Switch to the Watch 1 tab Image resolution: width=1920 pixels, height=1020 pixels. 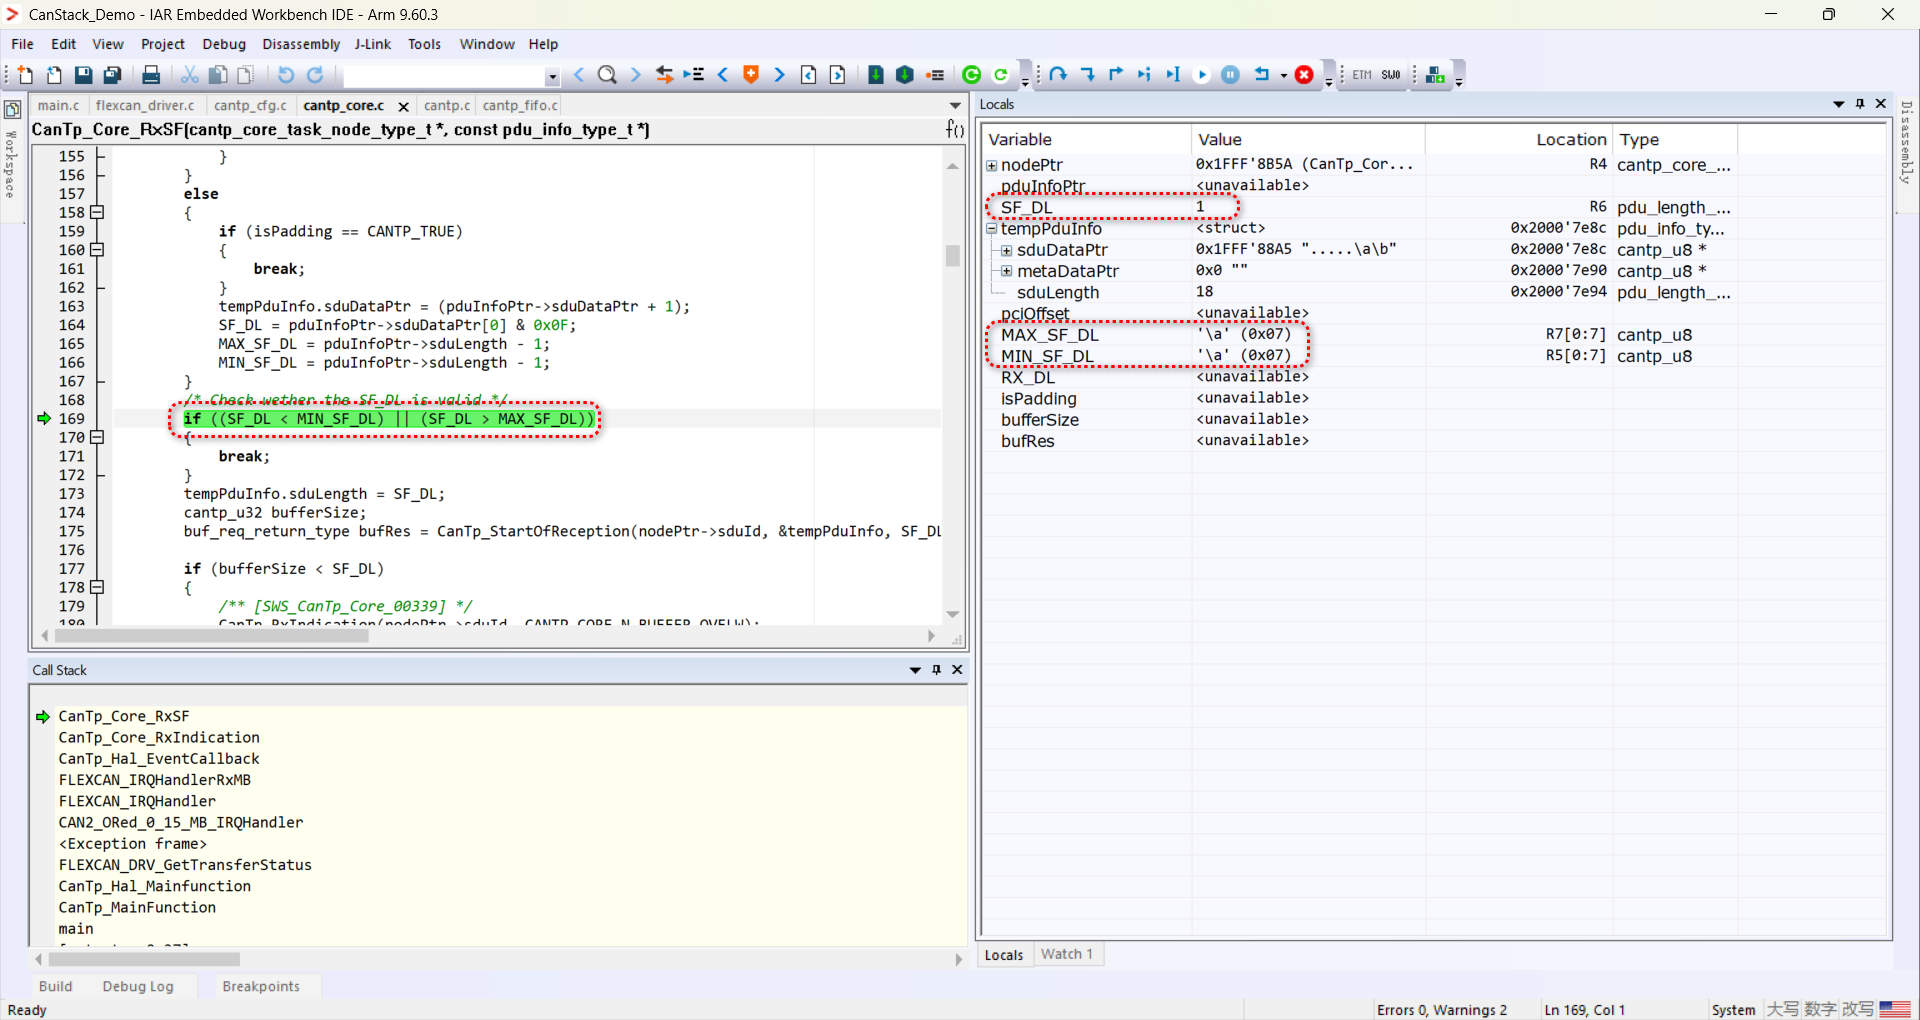tap(1066, 954)
